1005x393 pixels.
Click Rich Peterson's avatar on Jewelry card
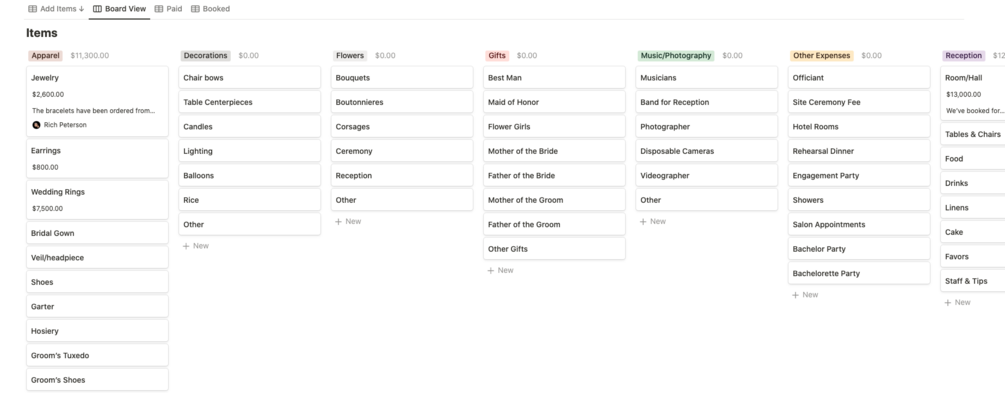(36, 125)
